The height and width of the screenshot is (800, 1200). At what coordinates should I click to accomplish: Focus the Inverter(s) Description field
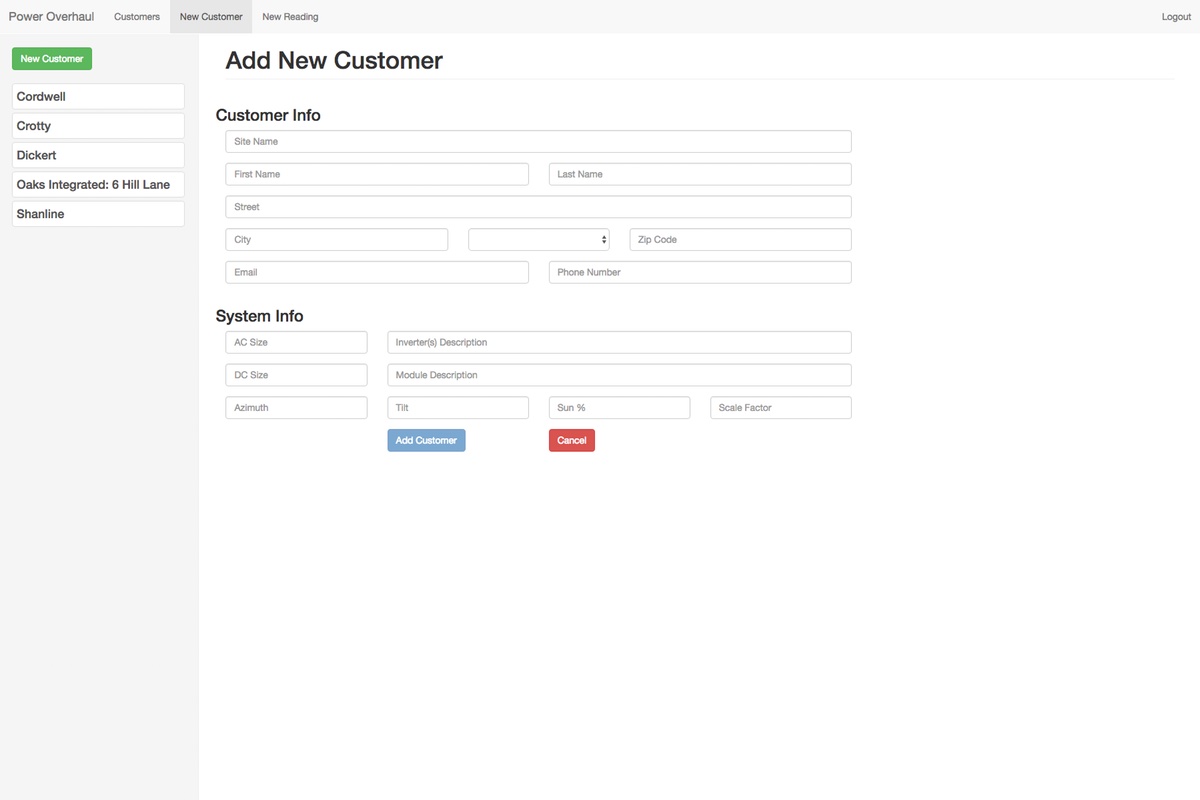click(x=619, y=343)
